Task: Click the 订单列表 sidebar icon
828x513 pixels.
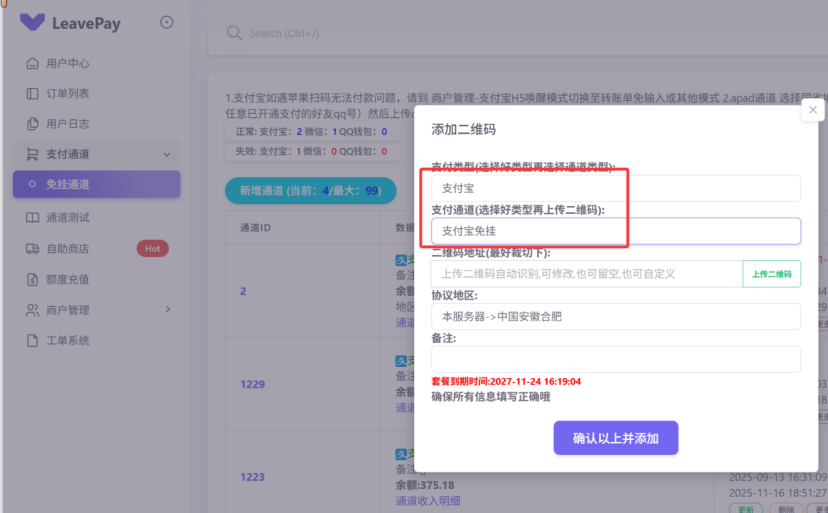Action: pos(33,94)
